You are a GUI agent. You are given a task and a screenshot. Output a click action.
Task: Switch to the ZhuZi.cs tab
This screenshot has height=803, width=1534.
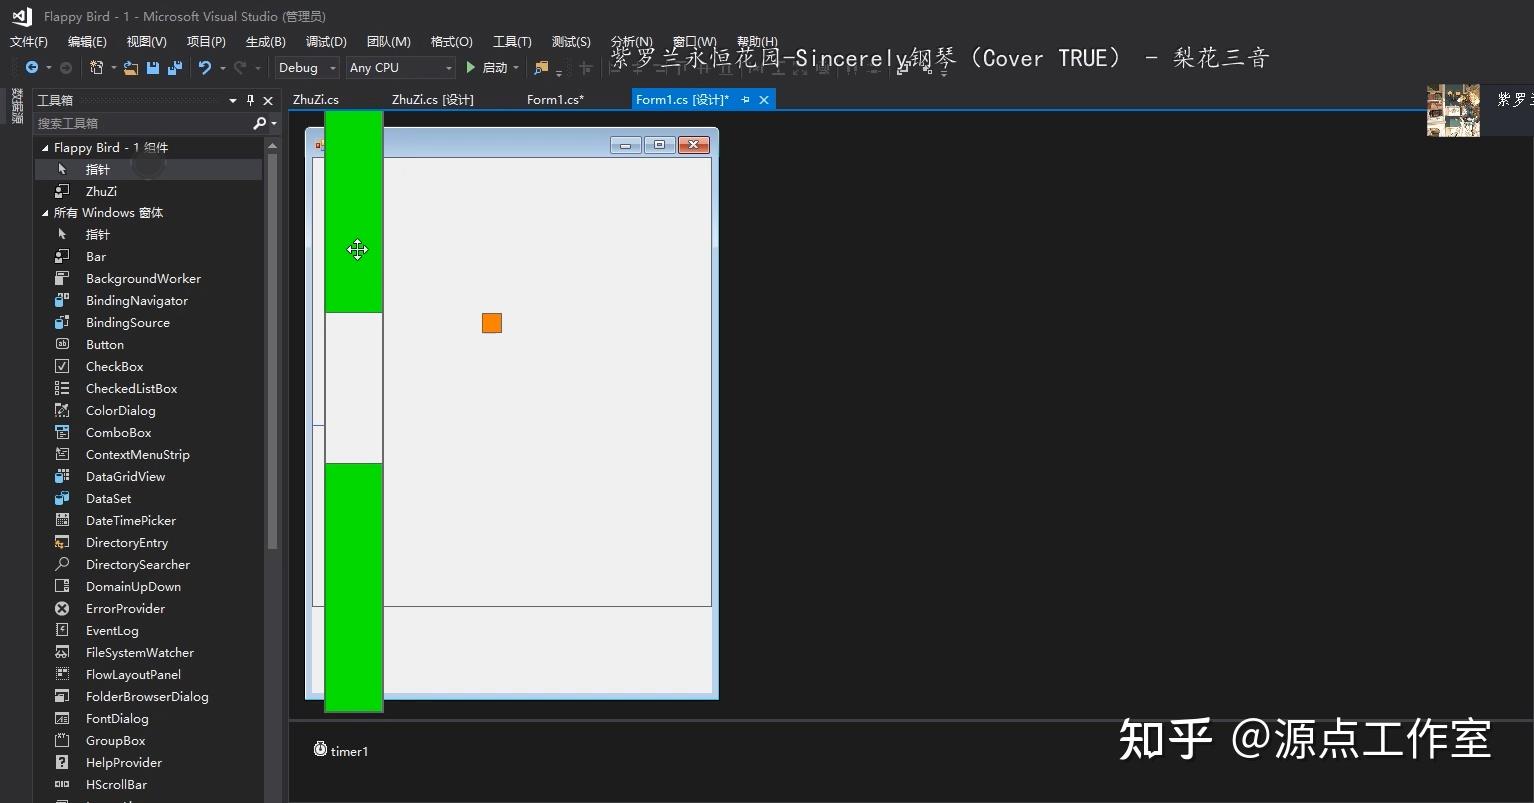(x=315, y=99)
